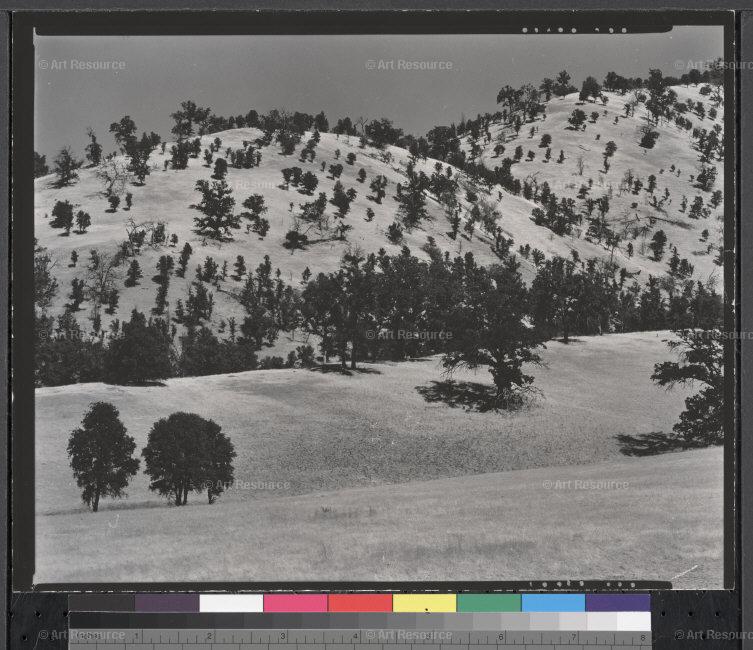Image resolution: width=753 pixels, height=650 pixels.
Task: Click the ruler mark labeled 3
Action: [x=283, y=637]
